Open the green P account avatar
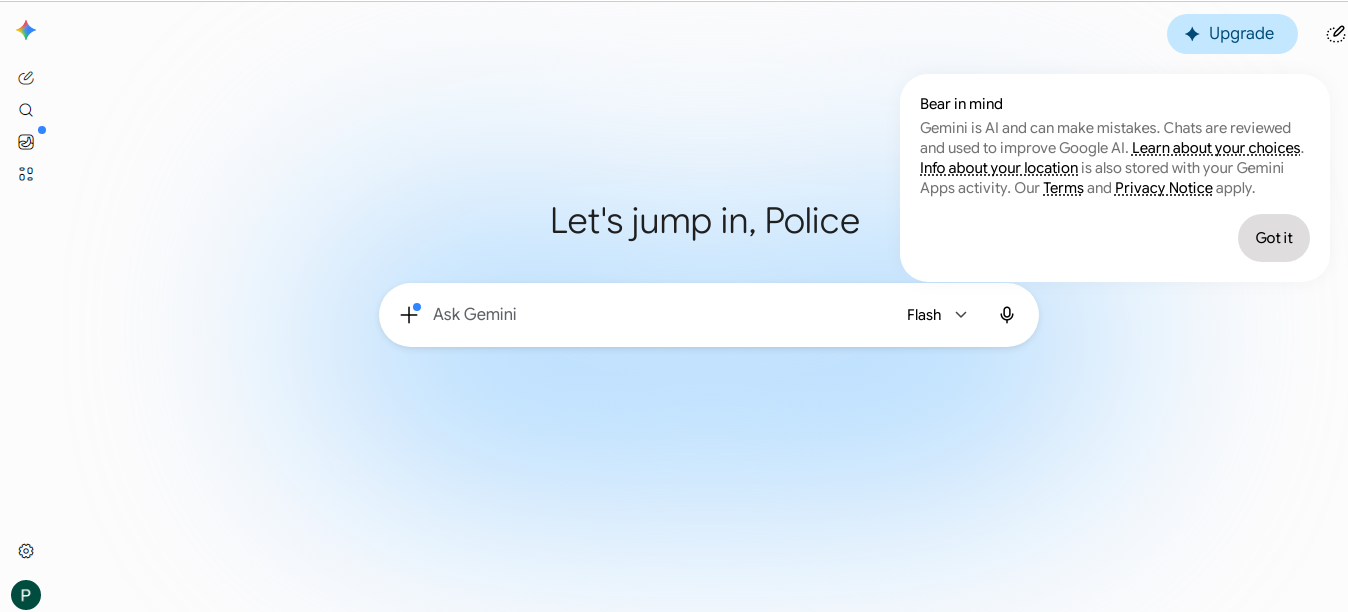Image resolution: width=1348 pixels, height=612 pixels. point(26,595)
